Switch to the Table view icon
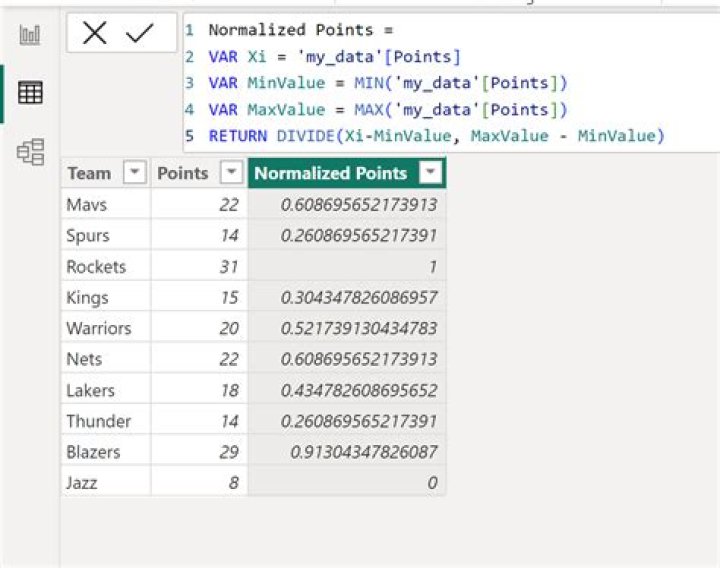This screenshot has width=720, height=568. (30, 93)
